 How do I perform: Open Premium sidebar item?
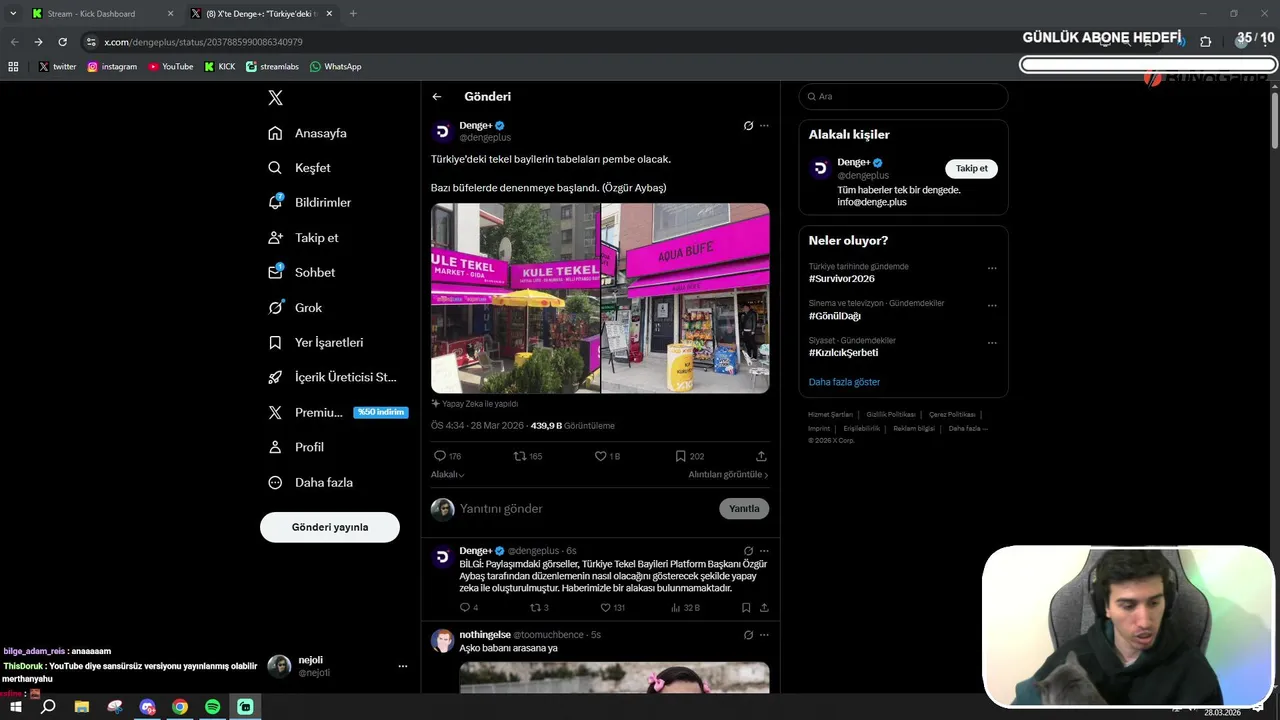coord(338,412)
